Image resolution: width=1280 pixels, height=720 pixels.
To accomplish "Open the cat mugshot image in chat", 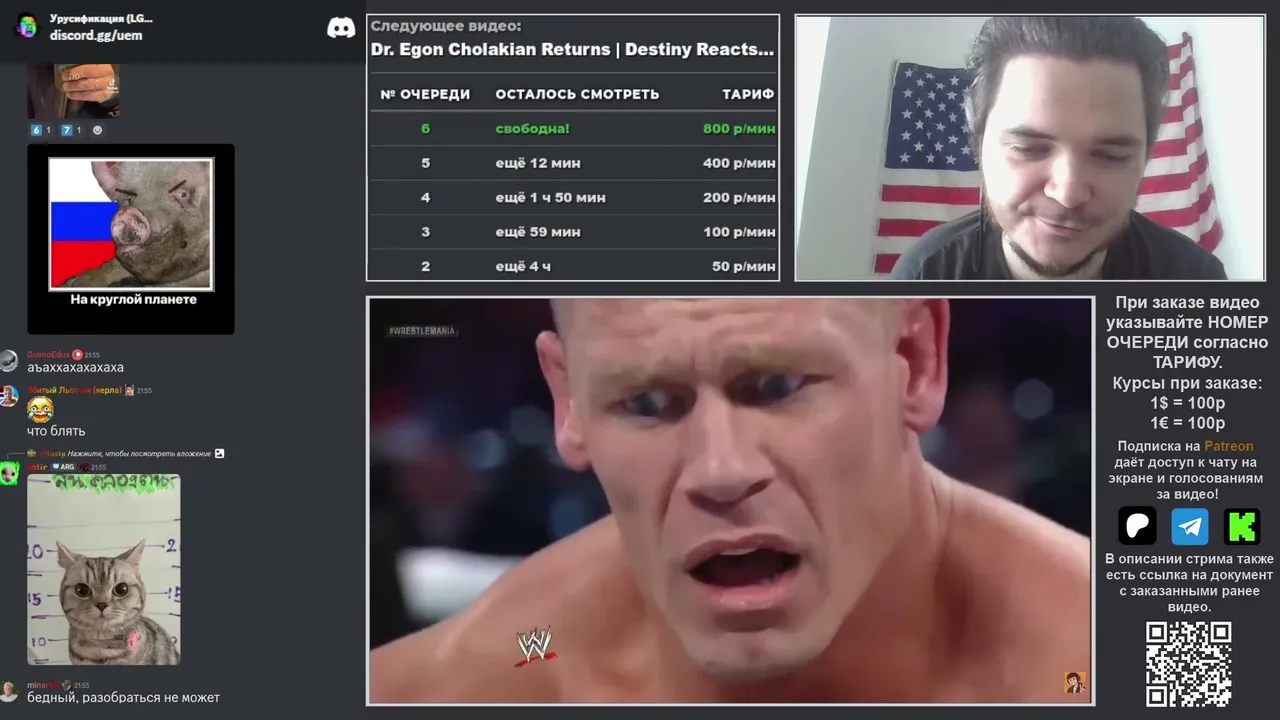I will (104, 569).
